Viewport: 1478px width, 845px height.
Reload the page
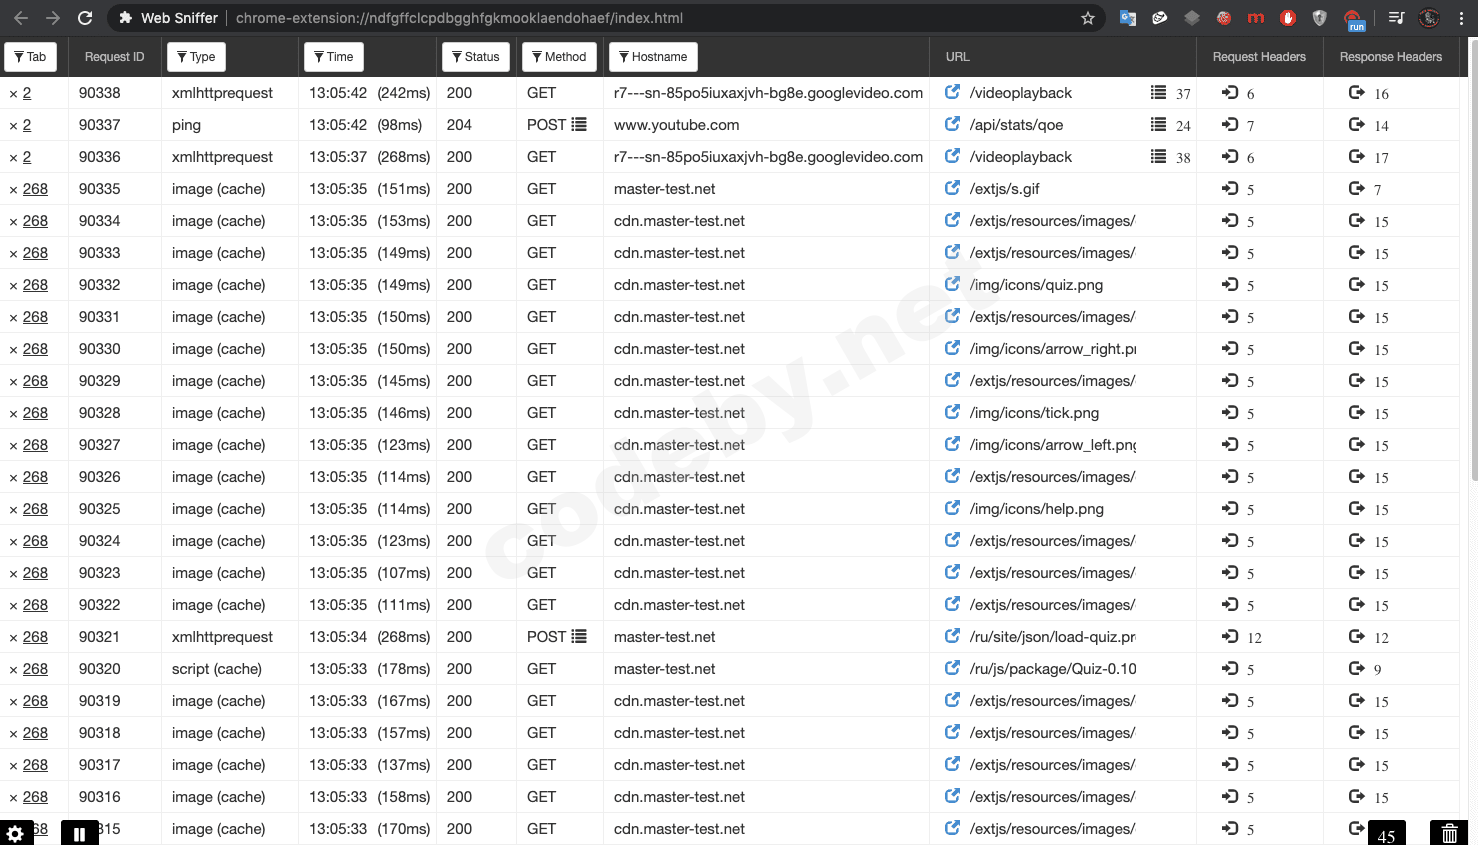click(85, 18)
